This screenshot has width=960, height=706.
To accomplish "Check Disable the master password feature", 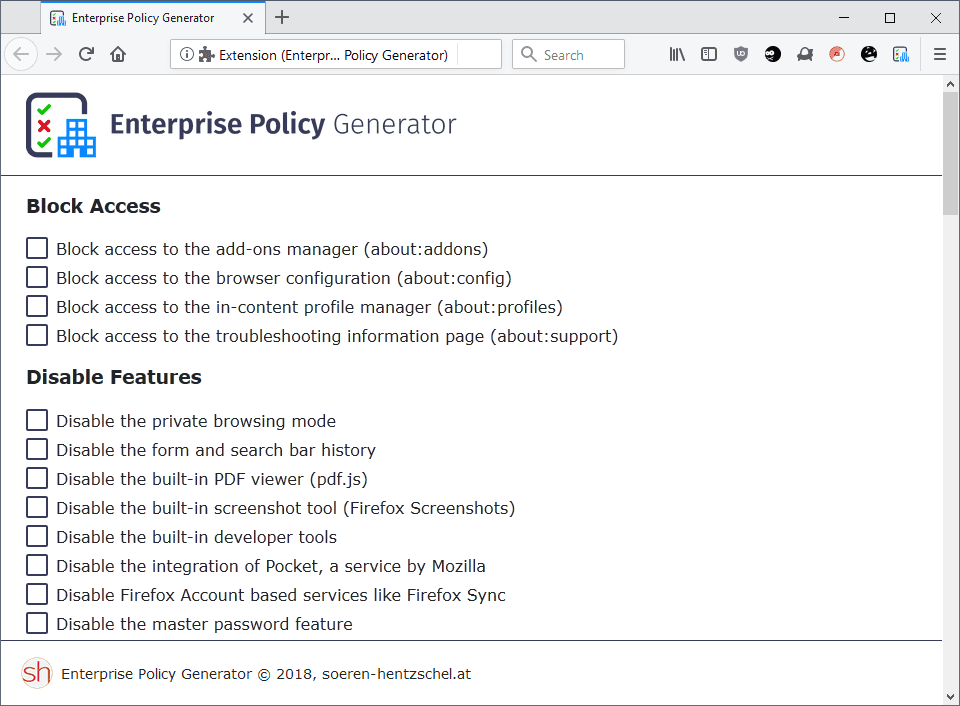I will [x=37, y=624].
